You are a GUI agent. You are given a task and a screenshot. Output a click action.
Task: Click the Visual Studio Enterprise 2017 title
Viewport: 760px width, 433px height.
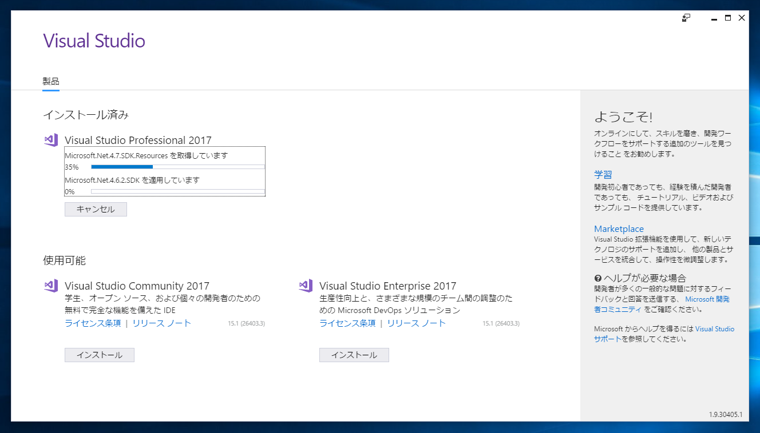coord(387,286)
